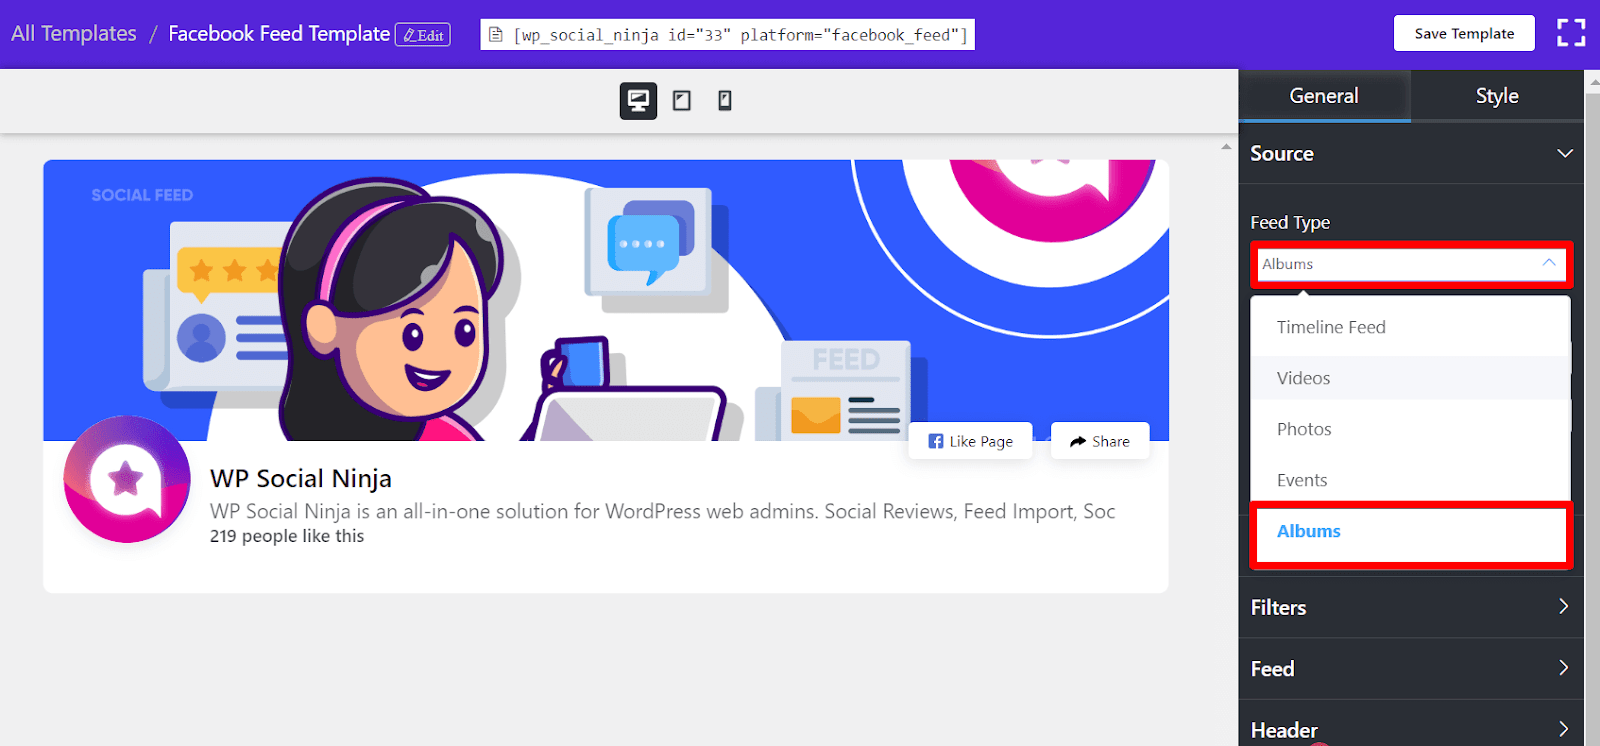
Task: Click the Facebook Feed Template title
Action: (x=279, y=34)
